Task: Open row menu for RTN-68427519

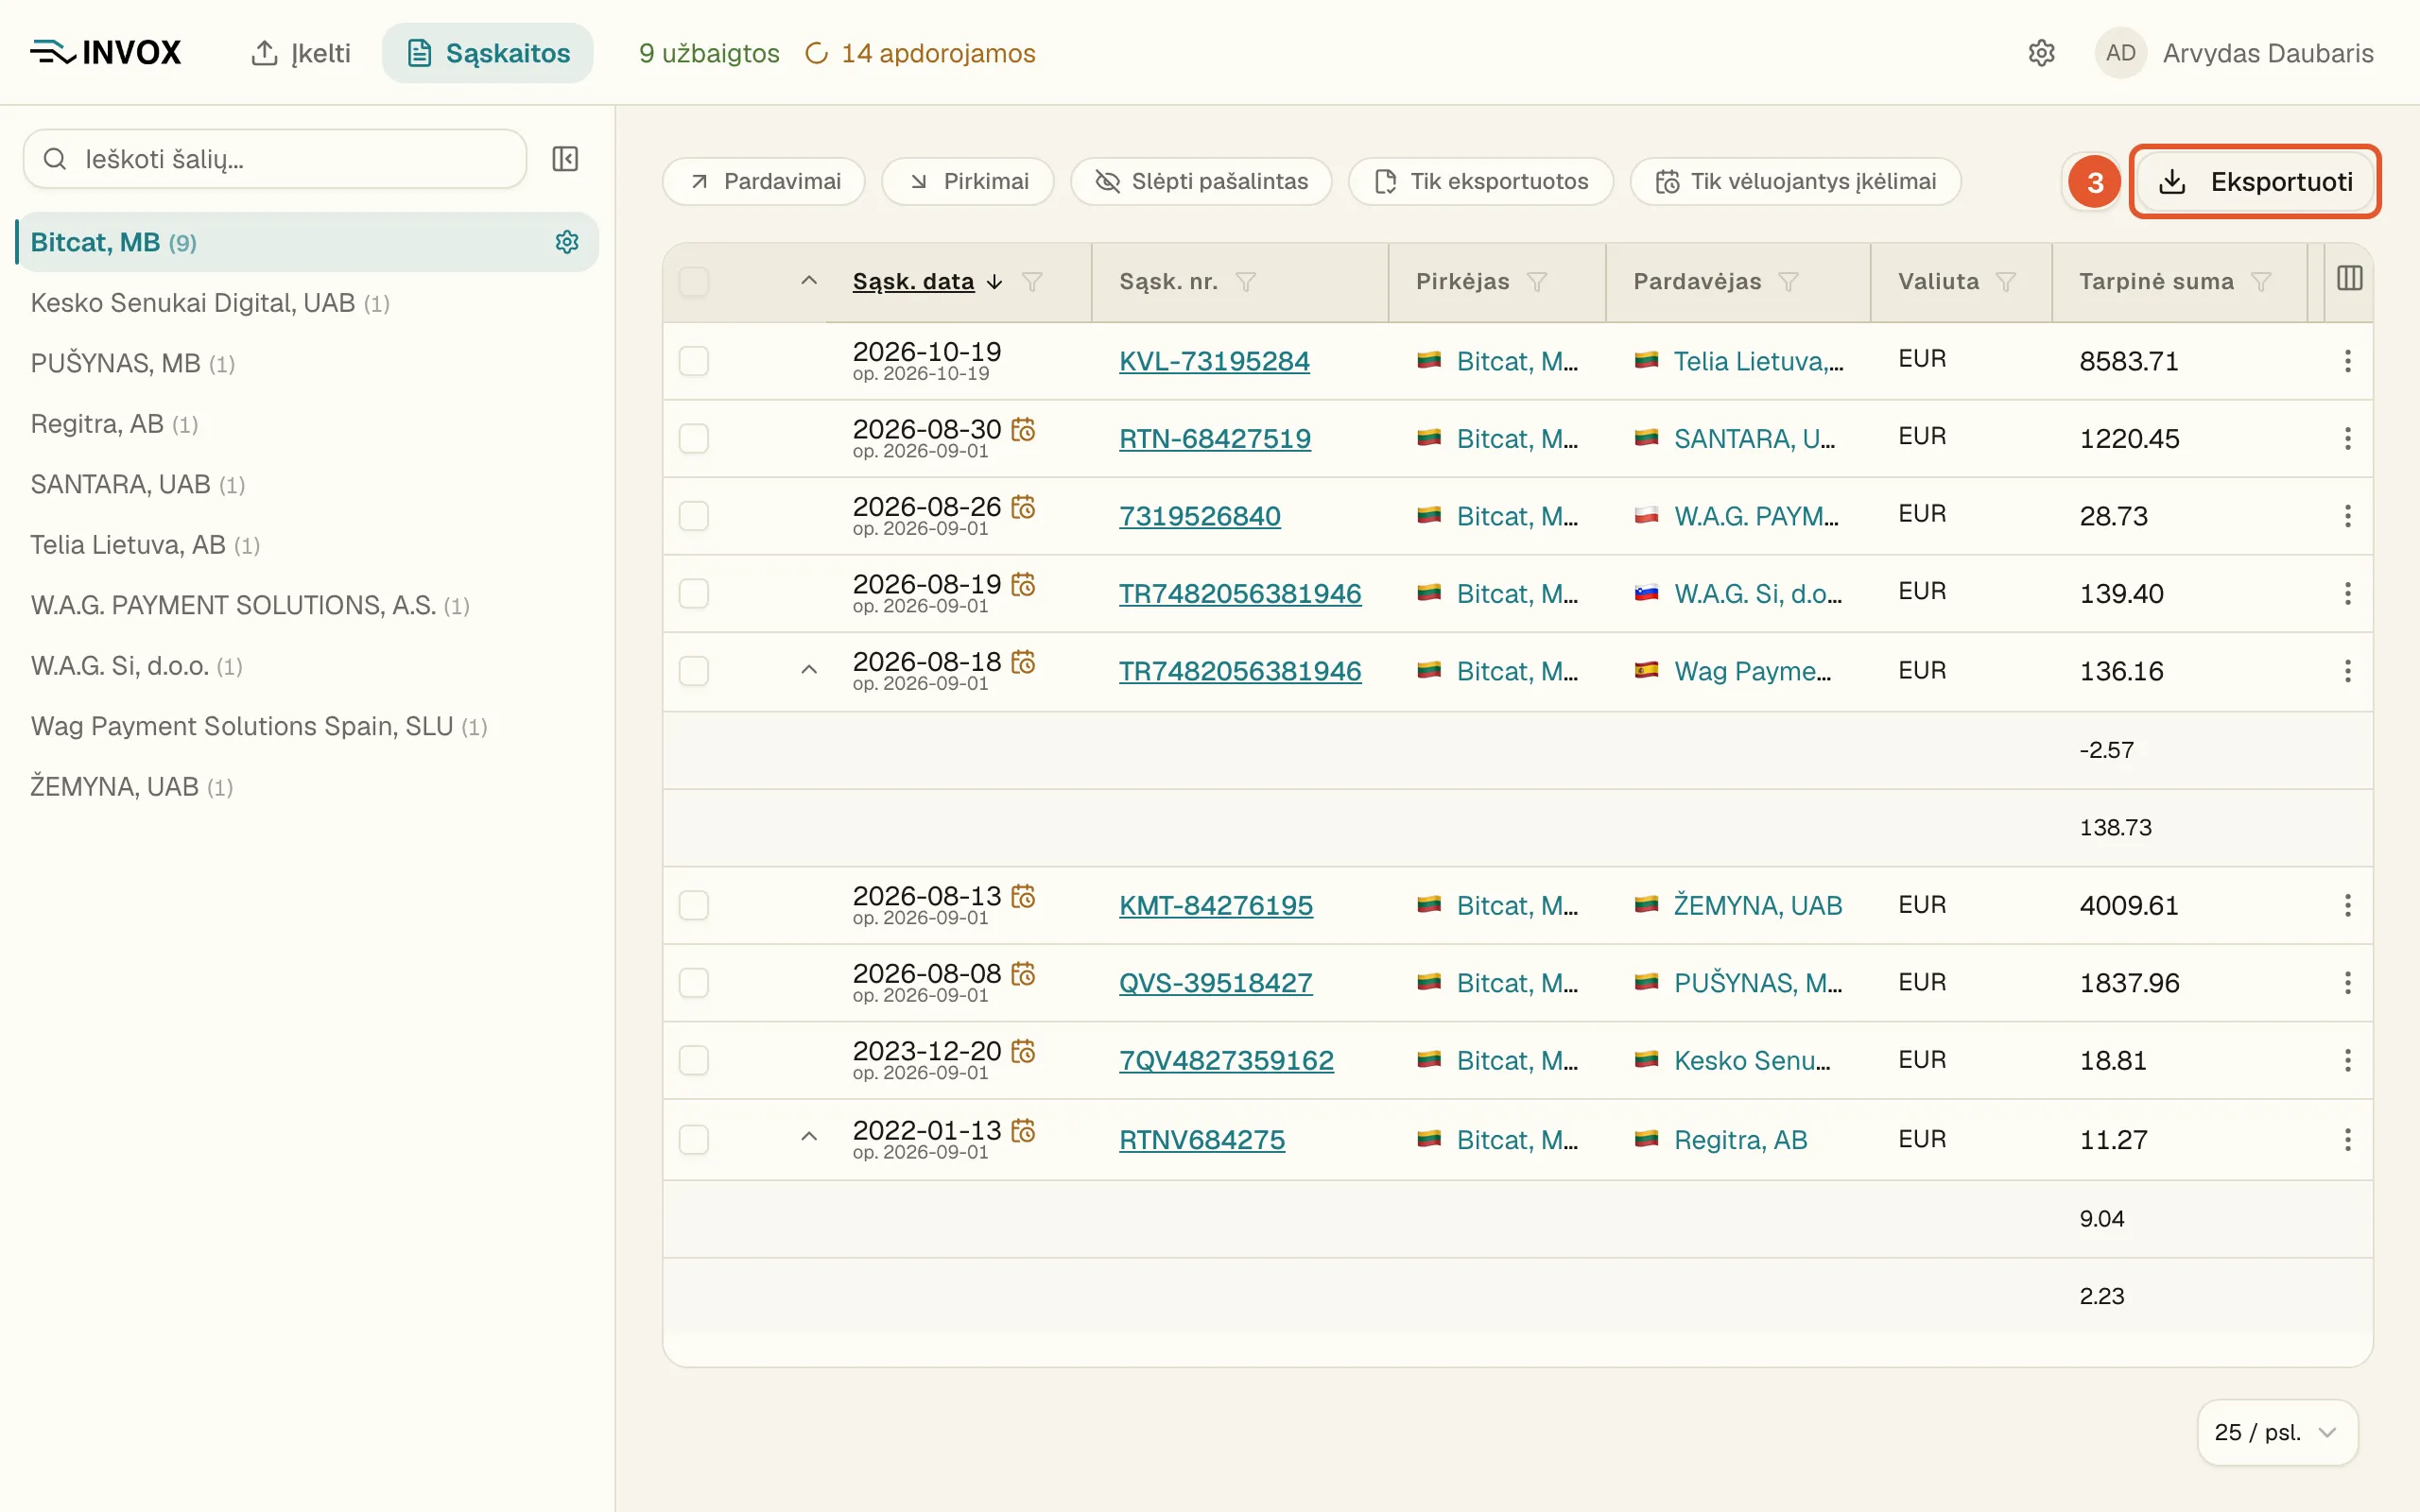Action: pyautogui.click(x=2347, y=438)
